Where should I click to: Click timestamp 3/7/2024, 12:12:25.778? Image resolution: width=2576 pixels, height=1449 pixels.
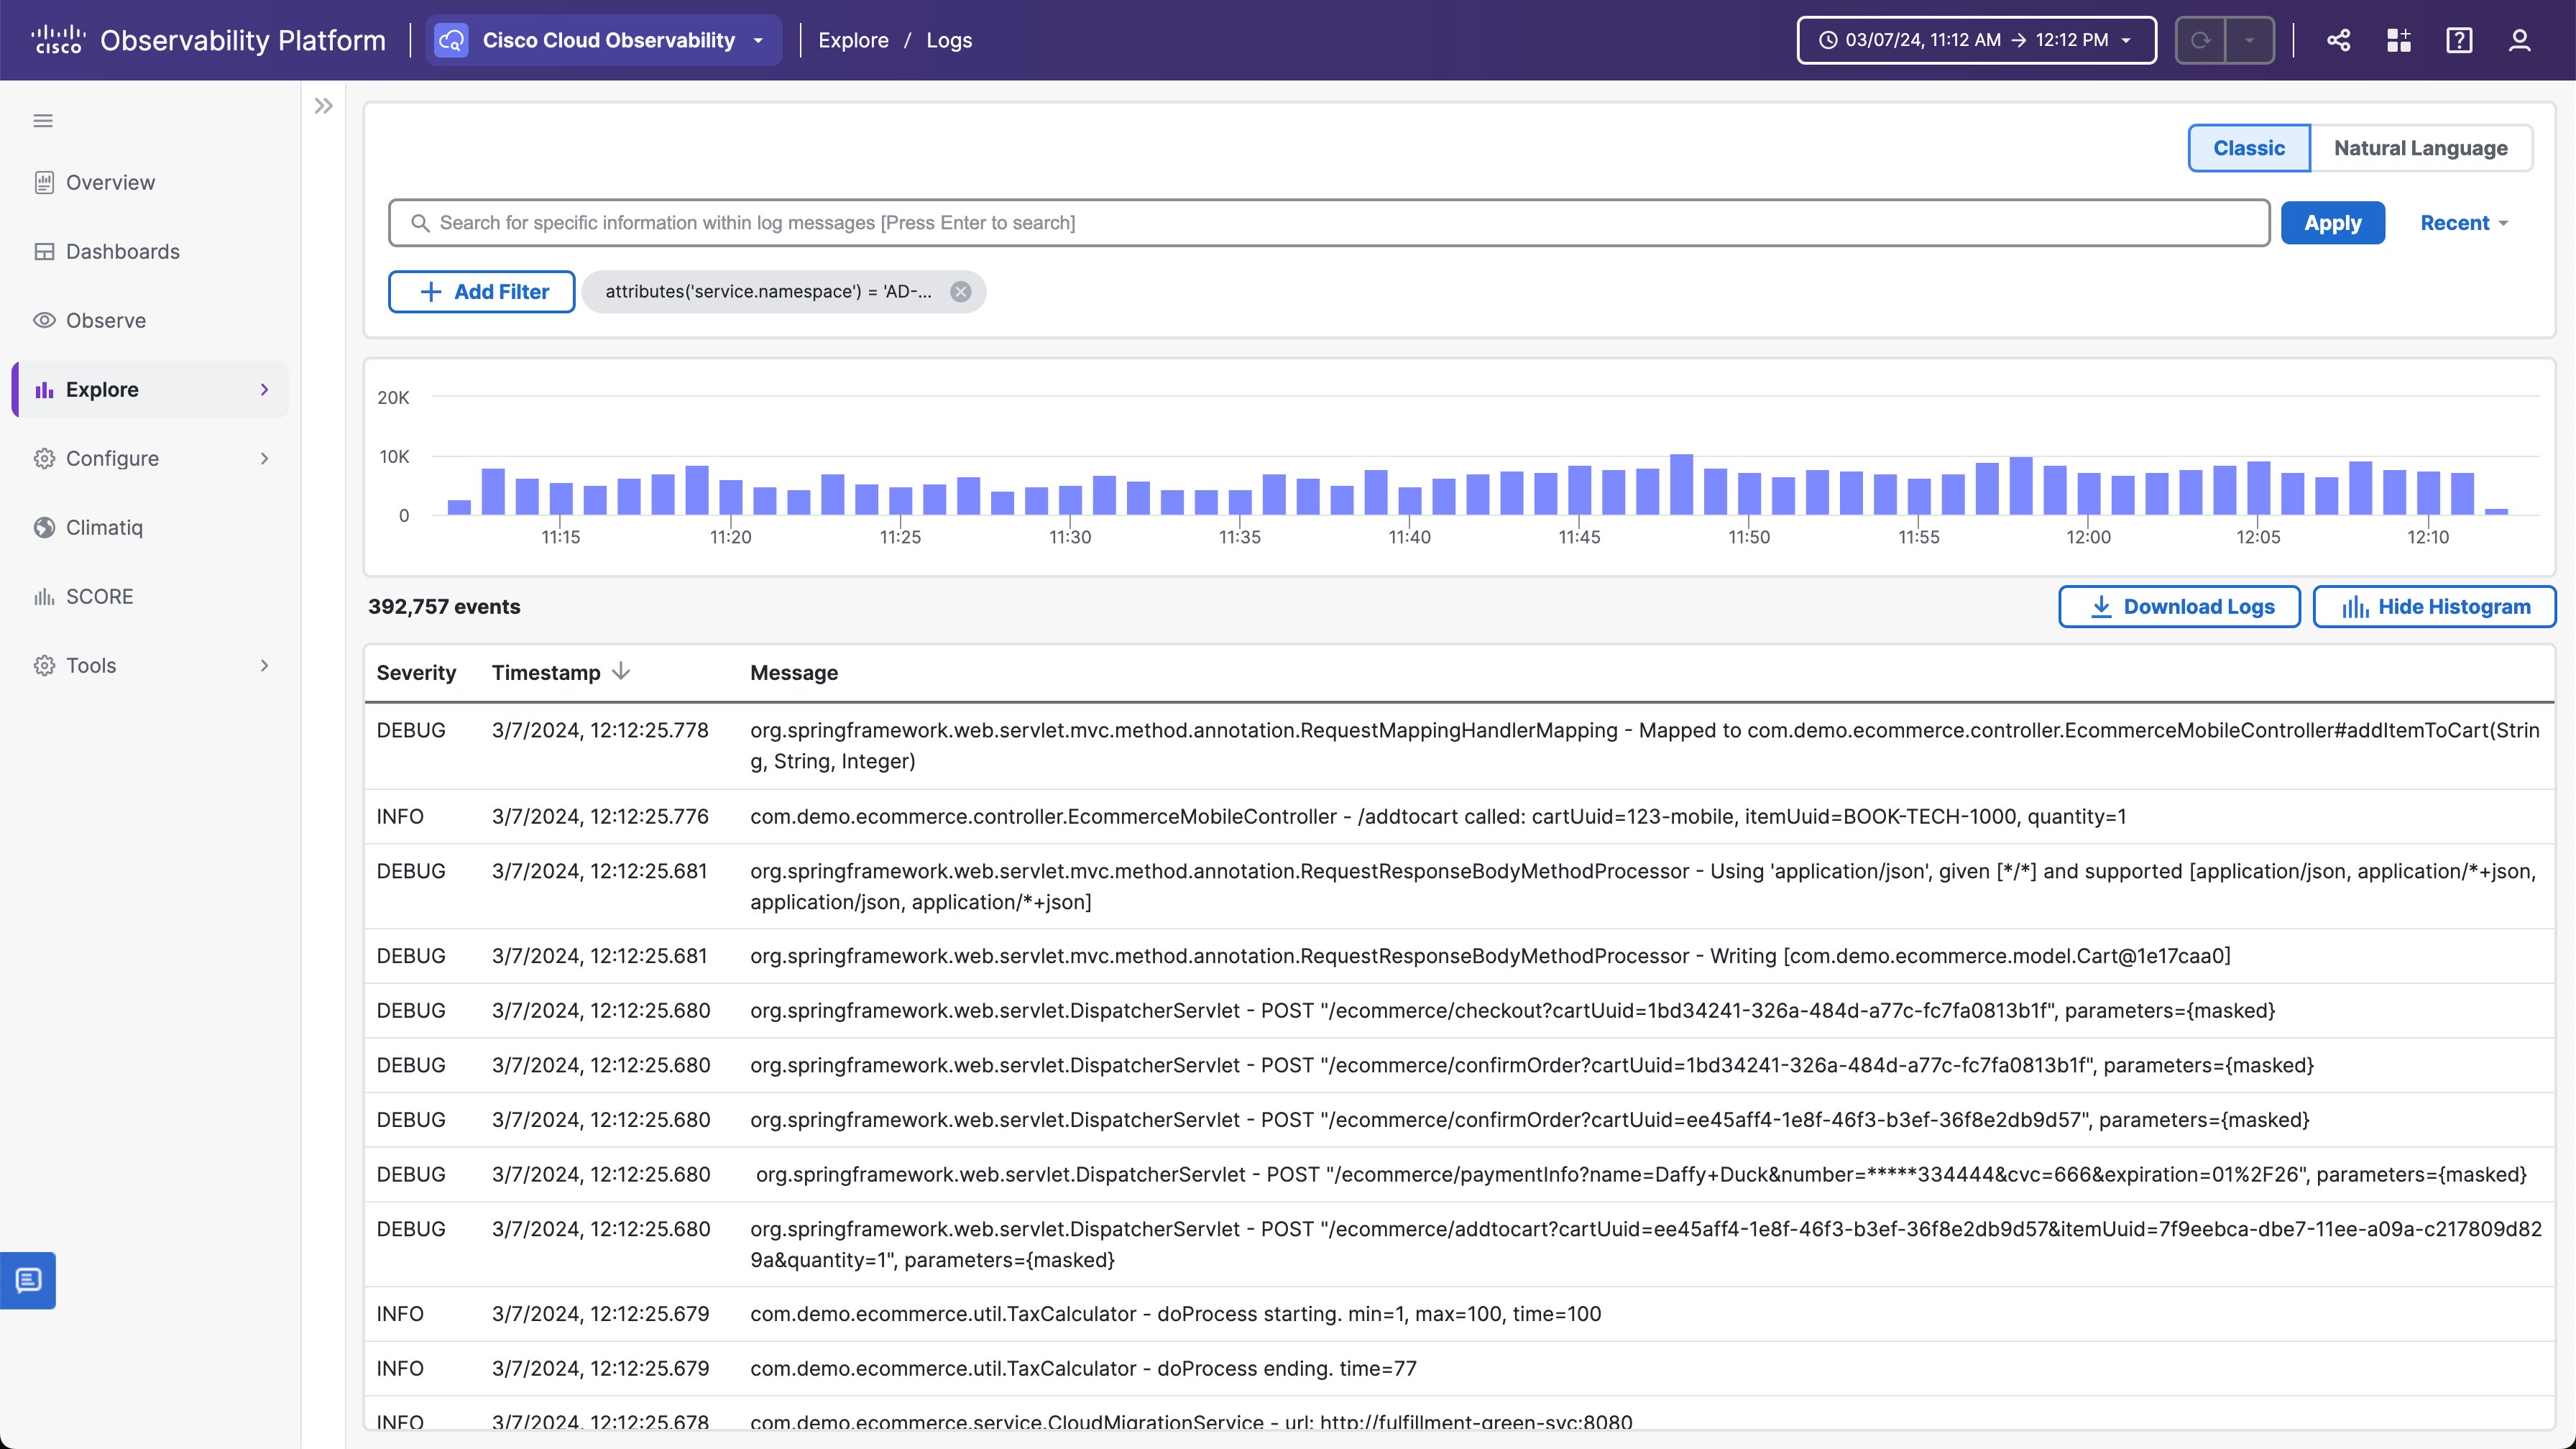[x=600, y=730]
